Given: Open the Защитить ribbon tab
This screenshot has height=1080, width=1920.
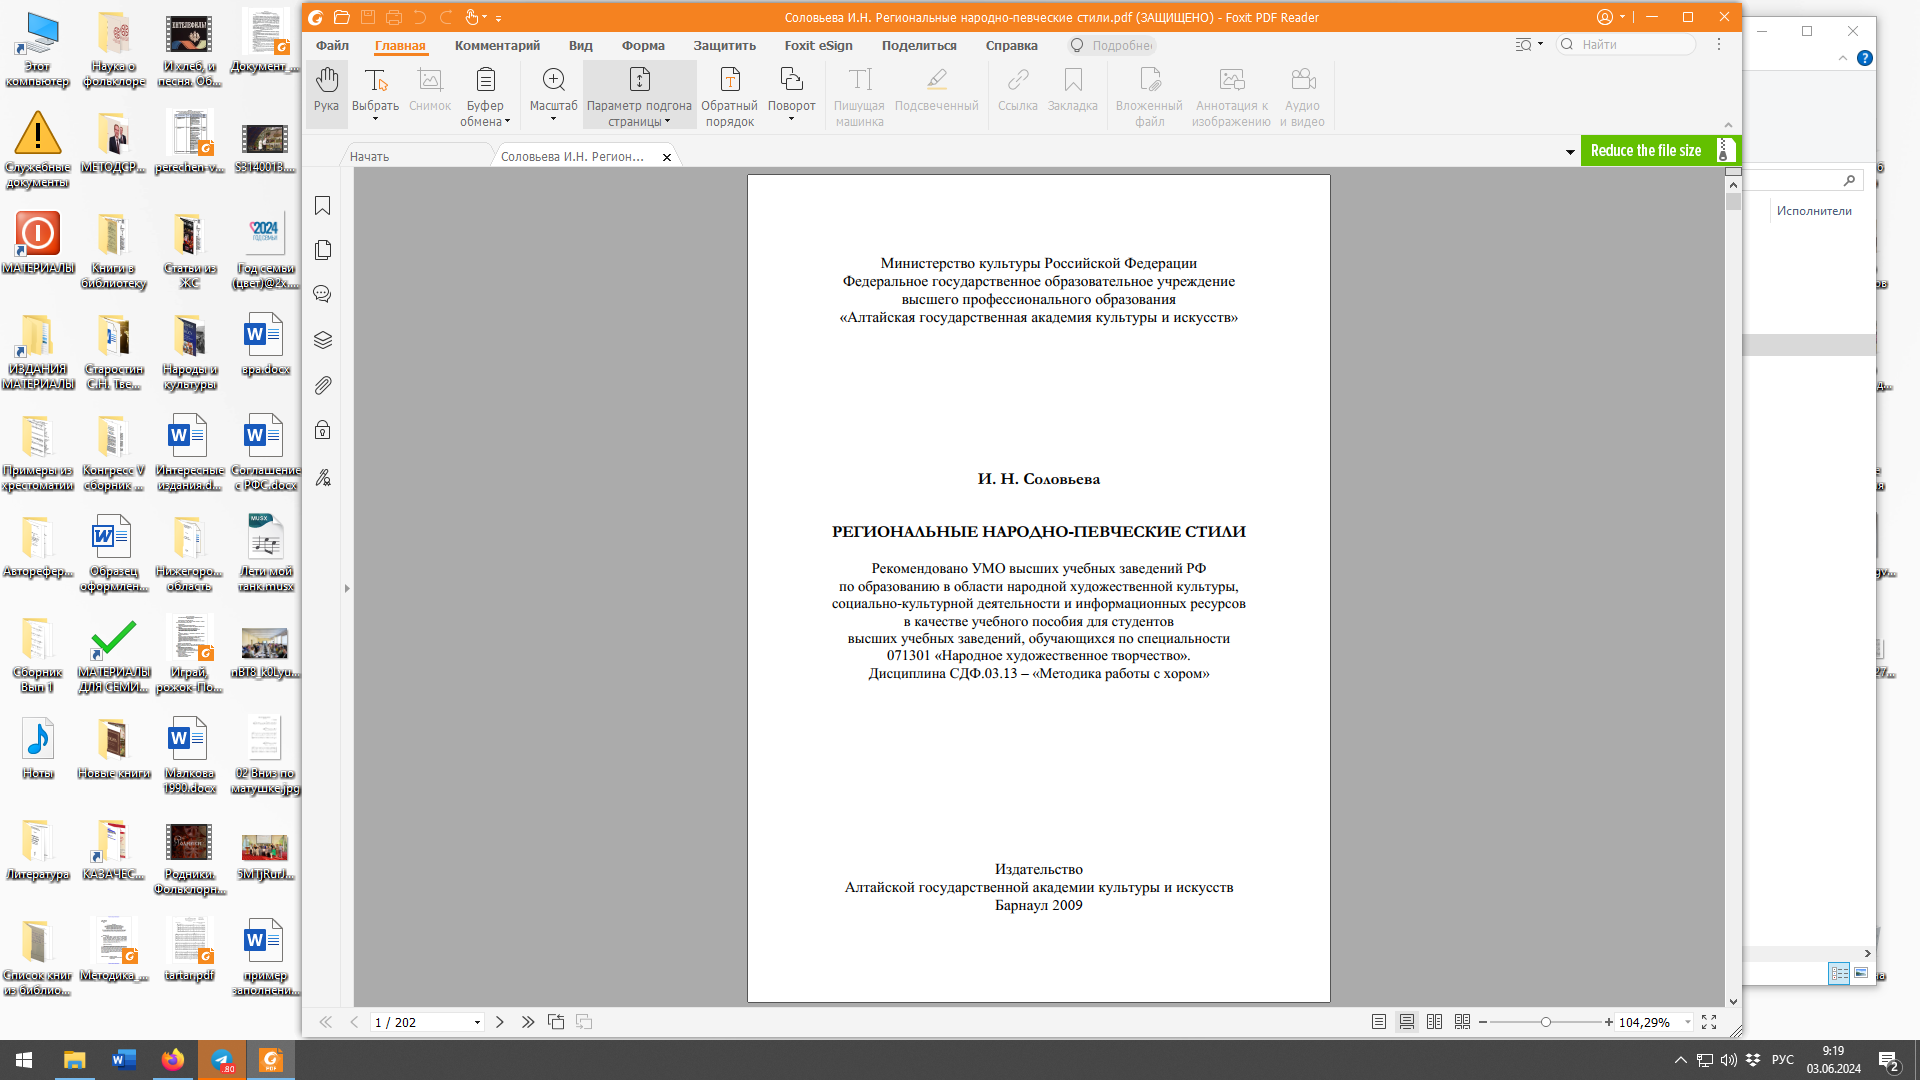Looking at the screenshot, I should pos(724,45).
